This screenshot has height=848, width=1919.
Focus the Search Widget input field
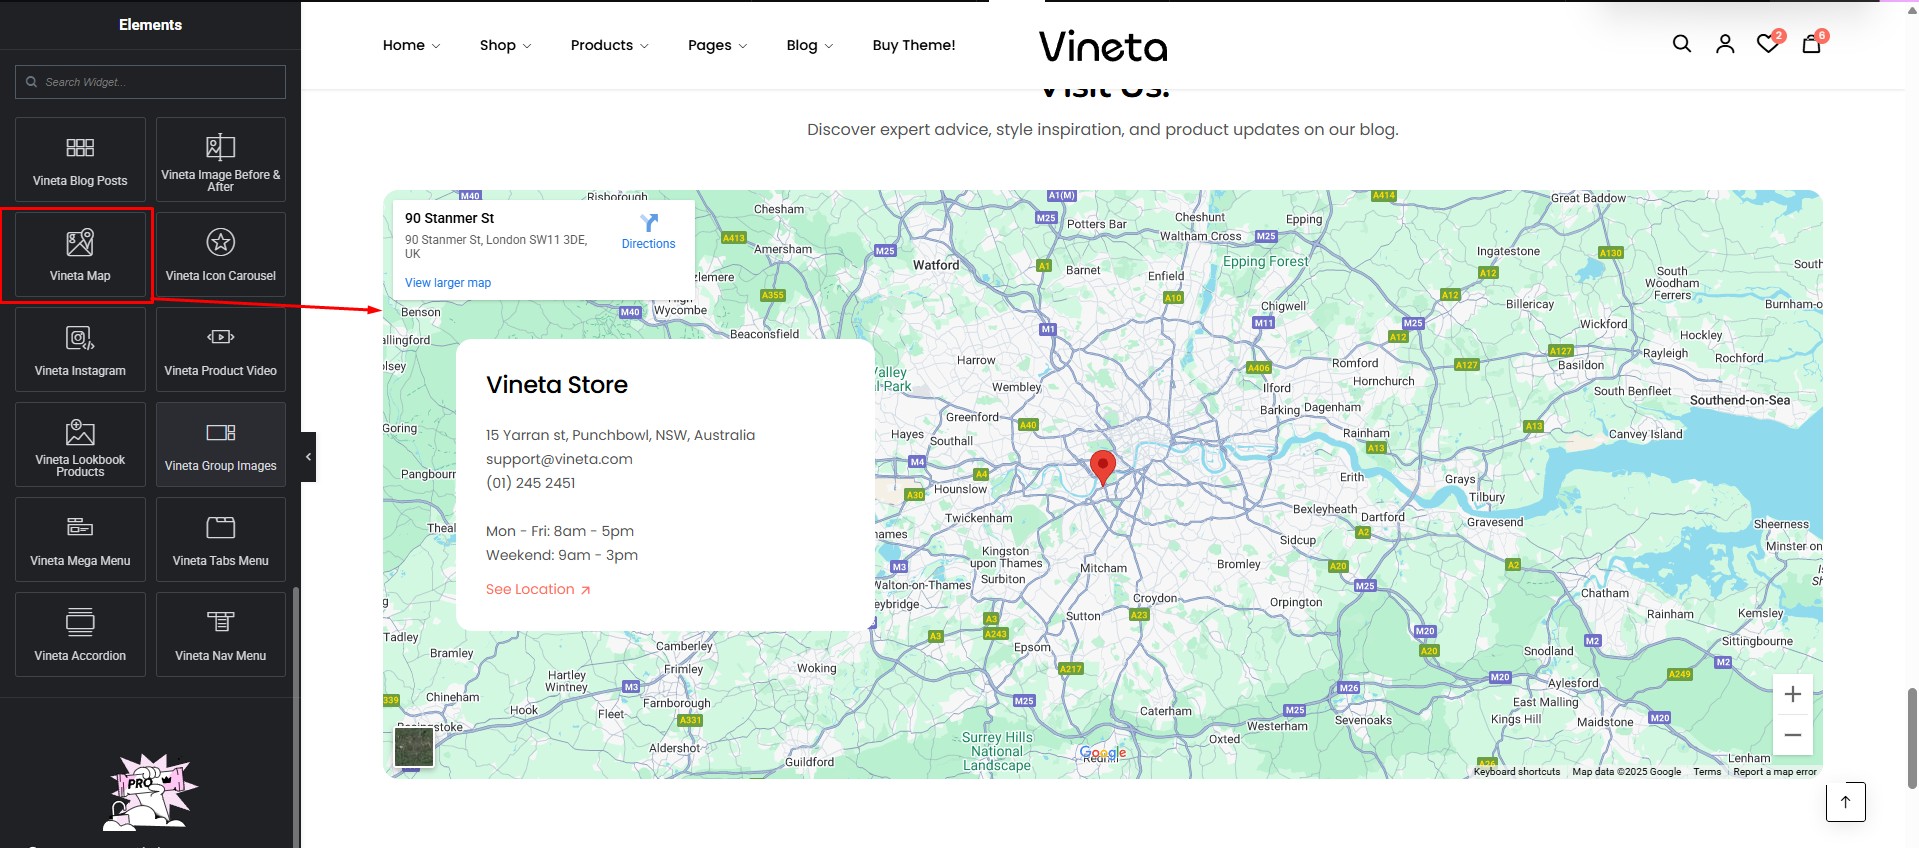click(150, 82)
